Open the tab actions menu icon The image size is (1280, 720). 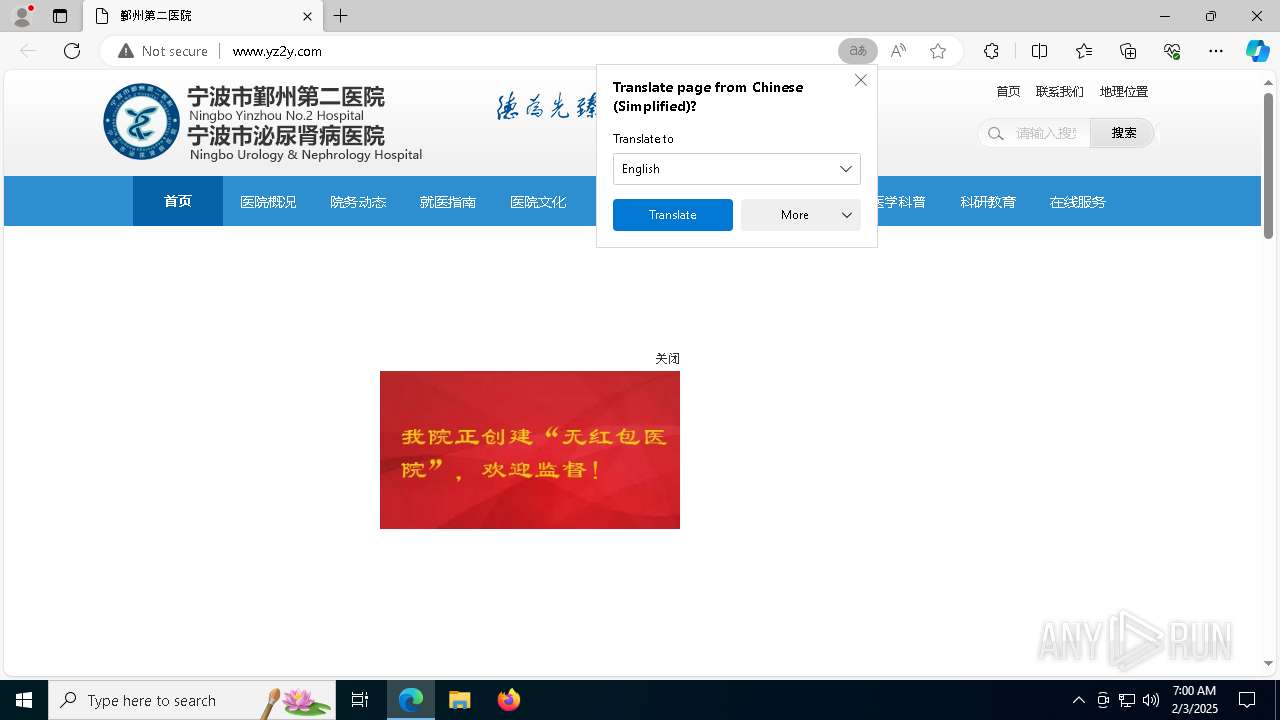(60, 16)
